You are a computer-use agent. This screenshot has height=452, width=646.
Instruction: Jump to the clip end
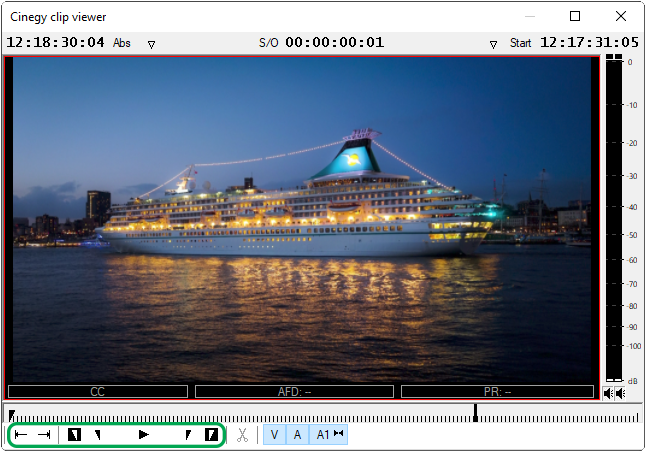(44, 435)
